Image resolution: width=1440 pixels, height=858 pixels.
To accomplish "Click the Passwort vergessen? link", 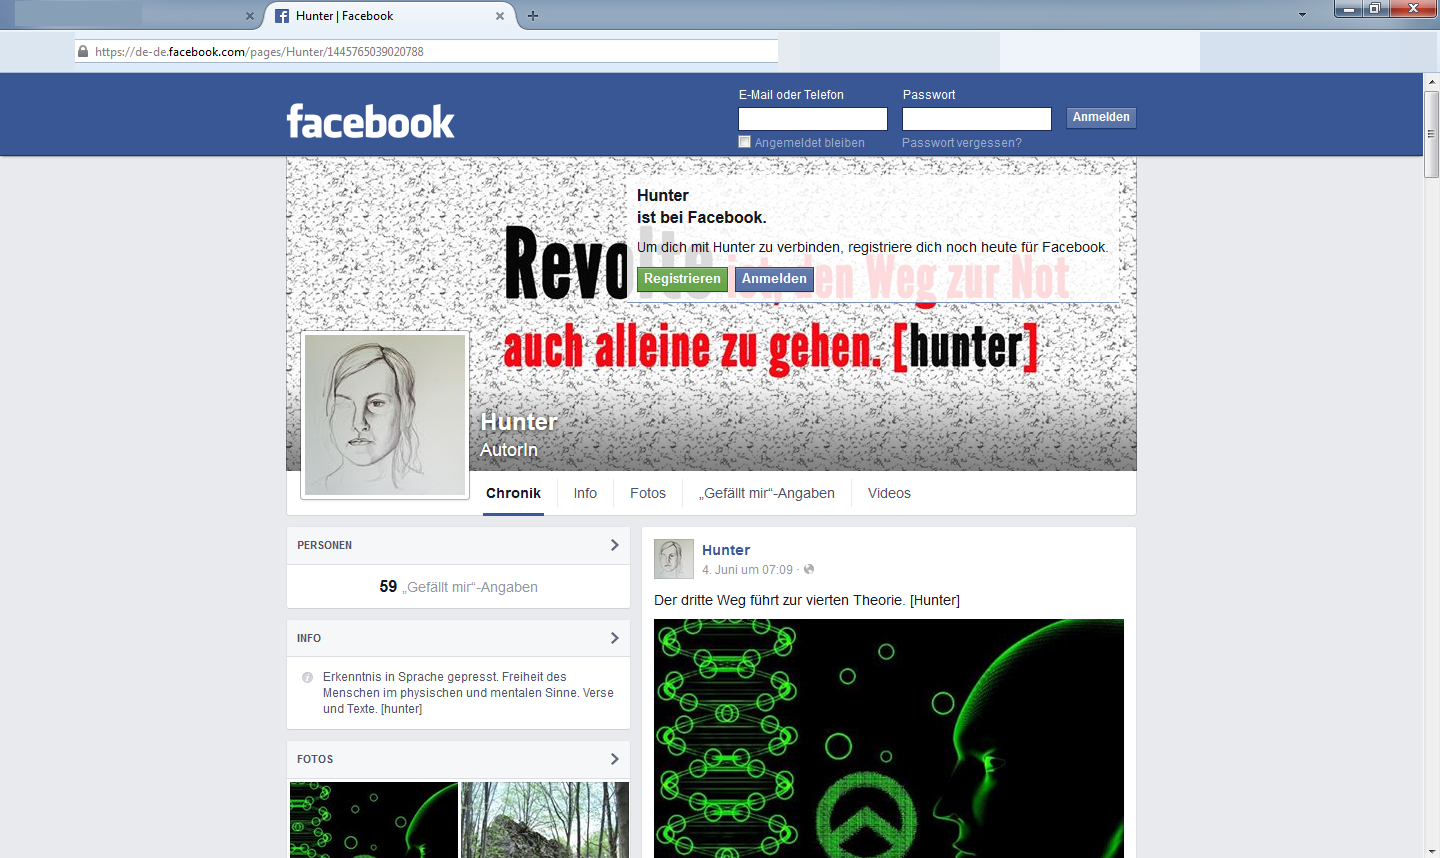I will click(x=962, y=143).
